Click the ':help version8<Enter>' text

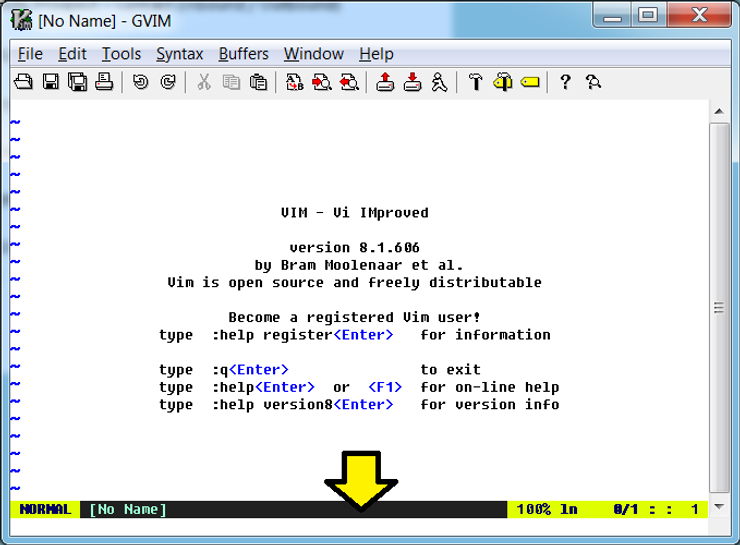click(302, 404)
